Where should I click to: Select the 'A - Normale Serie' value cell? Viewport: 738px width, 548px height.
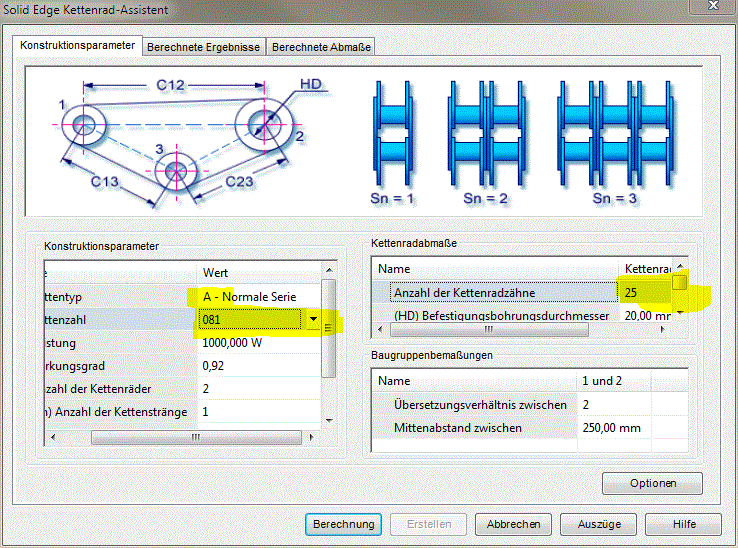(258, 297)
